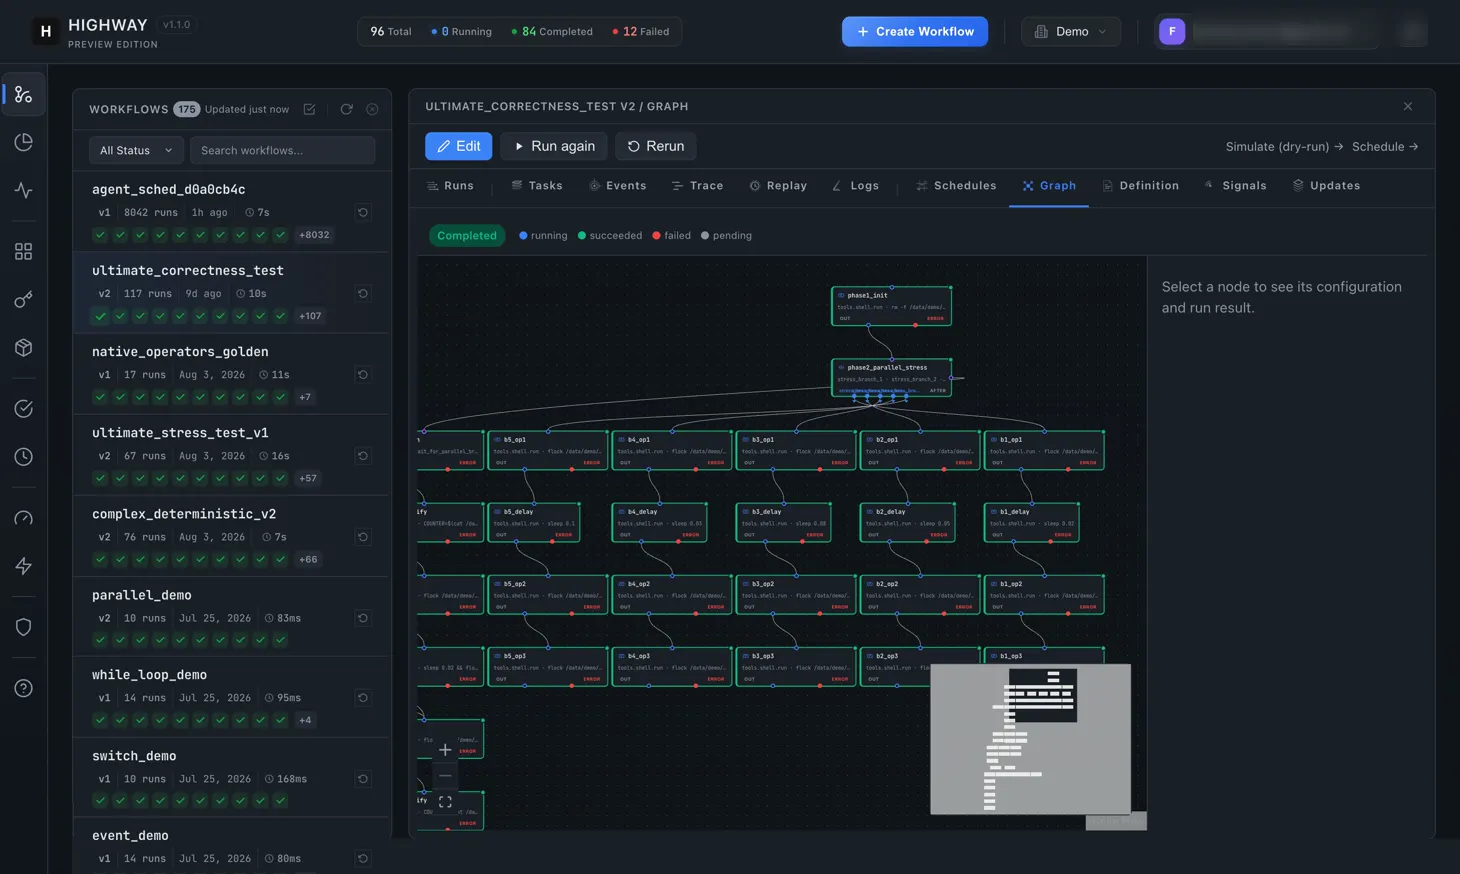
Task: Click rerun icon on ultimate_correctness_test row
Action: click(363, 293)
